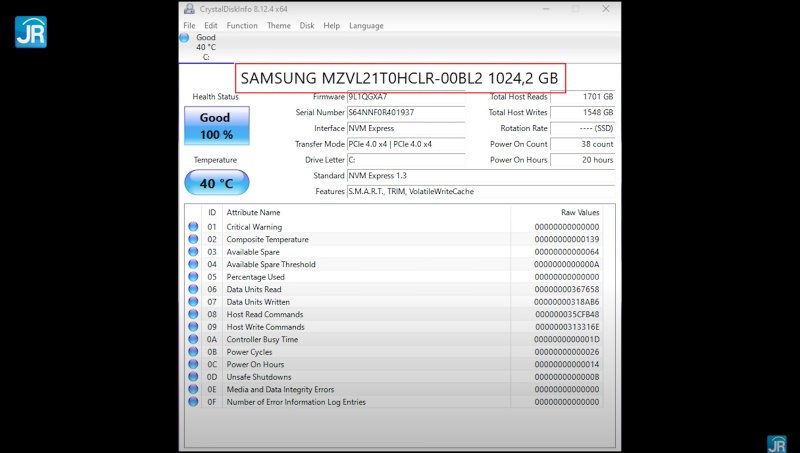Select the Media and Data Integrity Errors row

[400, 389]
